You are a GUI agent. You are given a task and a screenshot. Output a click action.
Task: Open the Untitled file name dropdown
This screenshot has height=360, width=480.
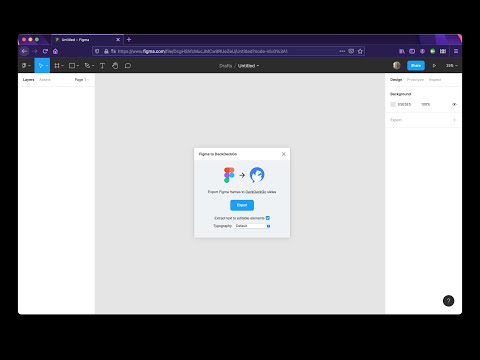248,66
